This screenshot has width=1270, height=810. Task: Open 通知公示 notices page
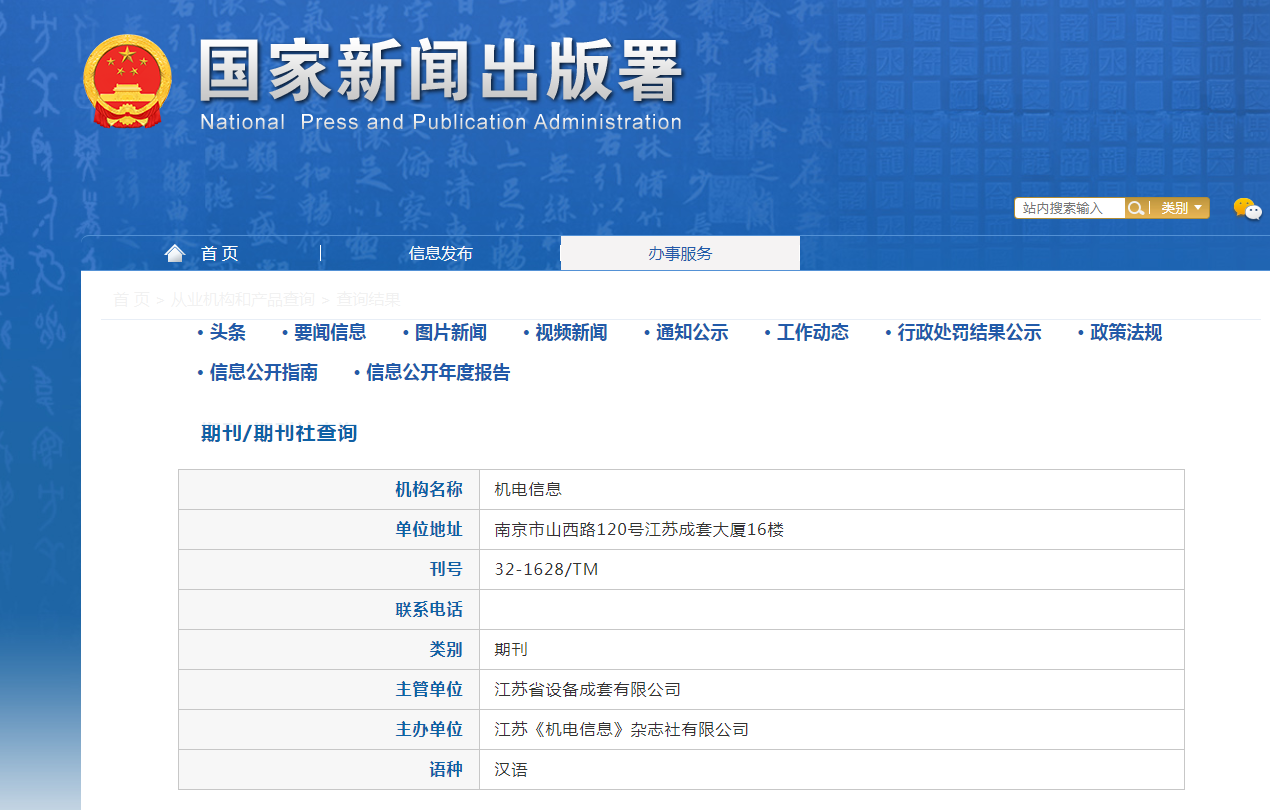[691, 333]
